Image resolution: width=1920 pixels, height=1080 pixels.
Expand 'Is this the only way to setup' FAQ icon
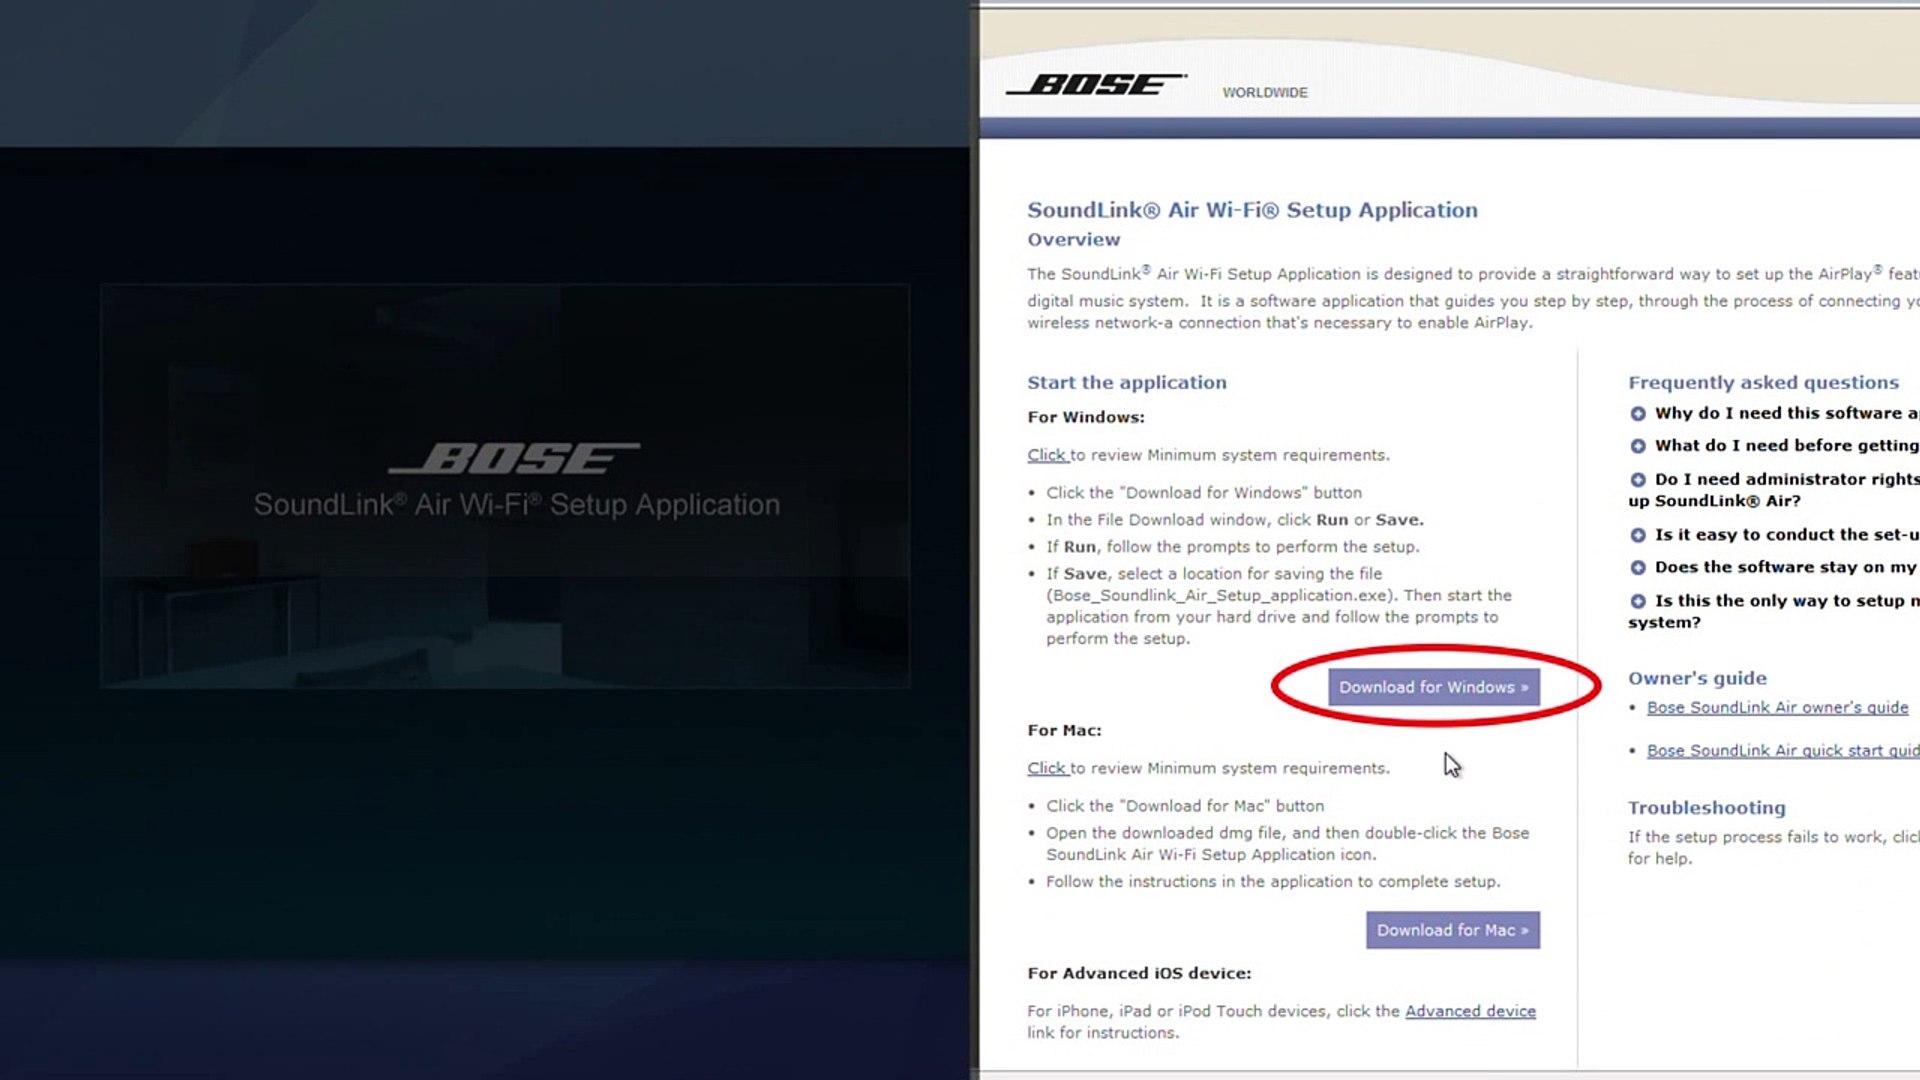click(1638, 601)
